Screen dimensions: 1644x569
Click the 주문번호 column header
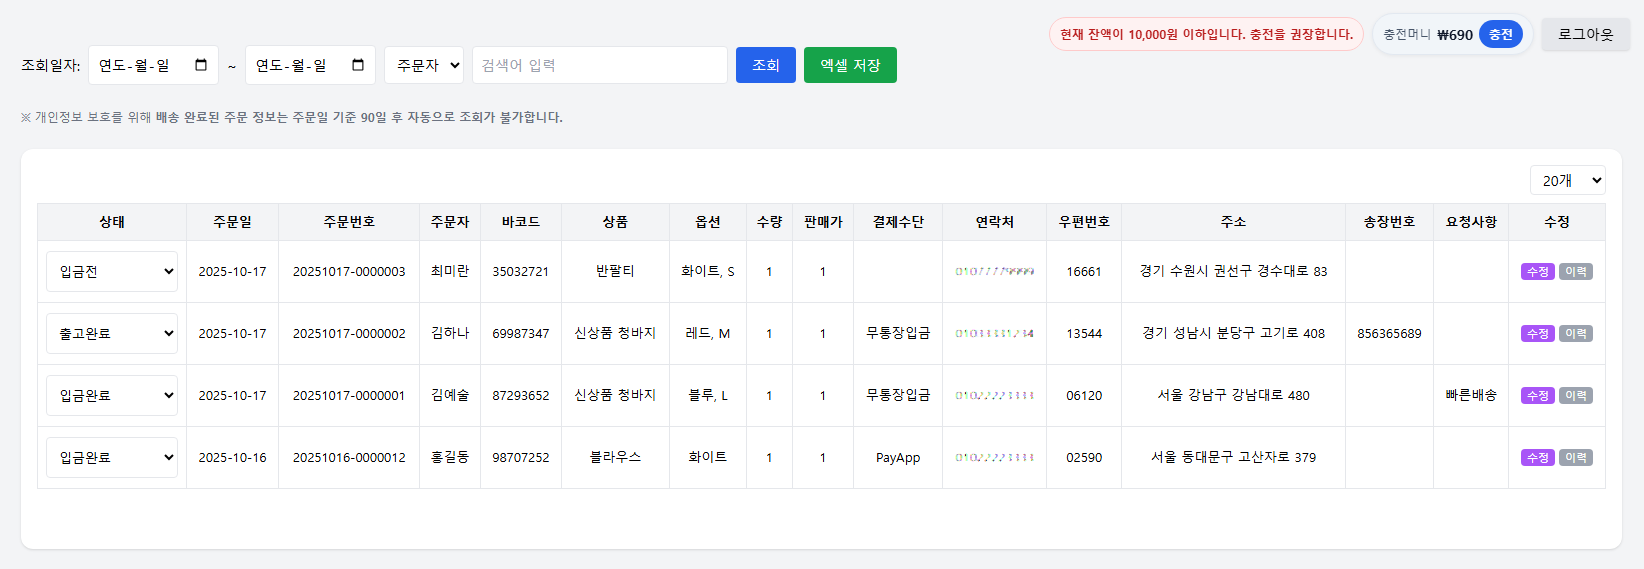coord(349,222)
